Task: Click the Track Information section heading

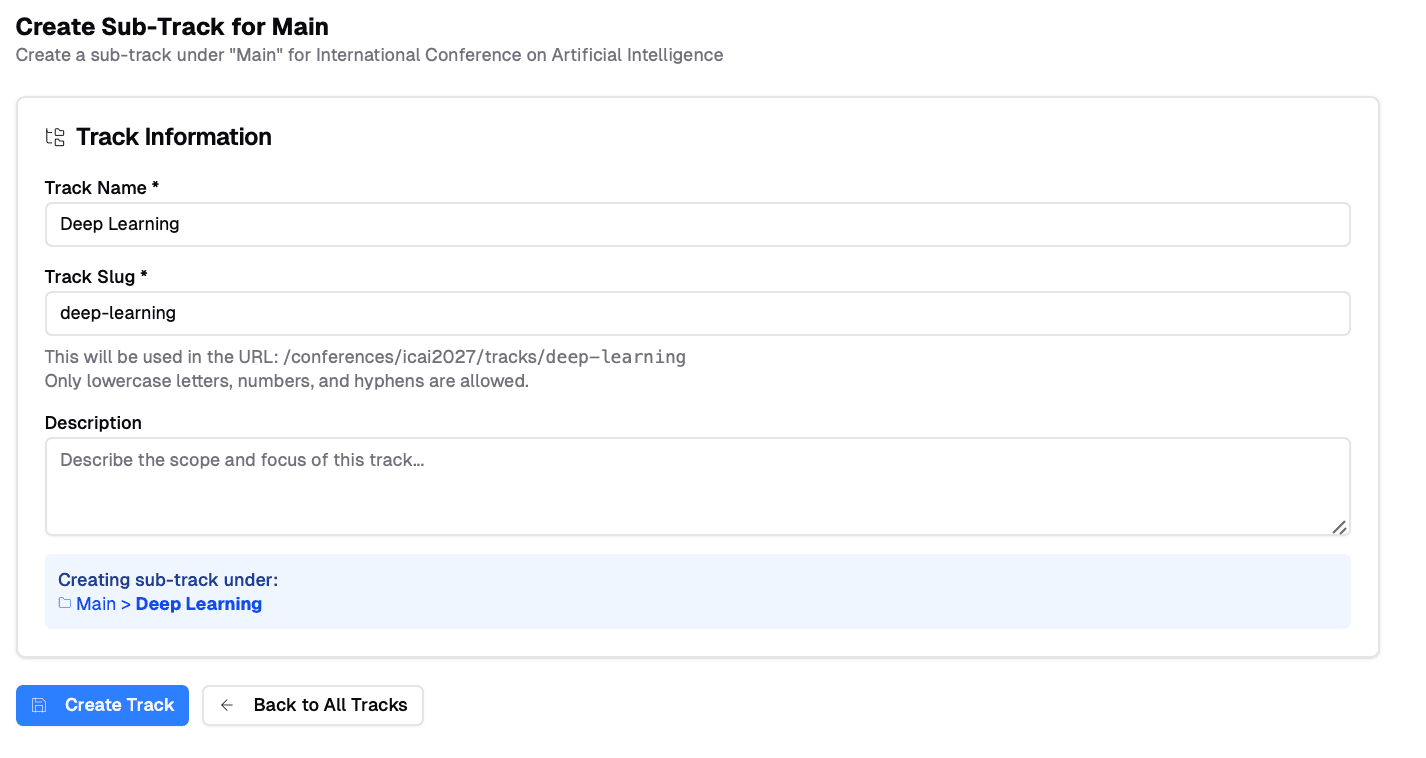Action: (174, 137)
